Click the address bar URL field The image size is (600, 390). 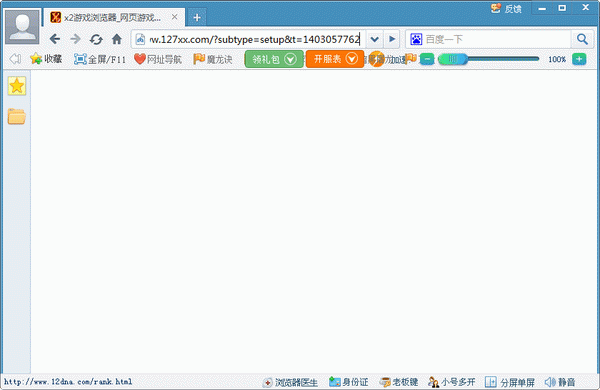pos(255,39)
